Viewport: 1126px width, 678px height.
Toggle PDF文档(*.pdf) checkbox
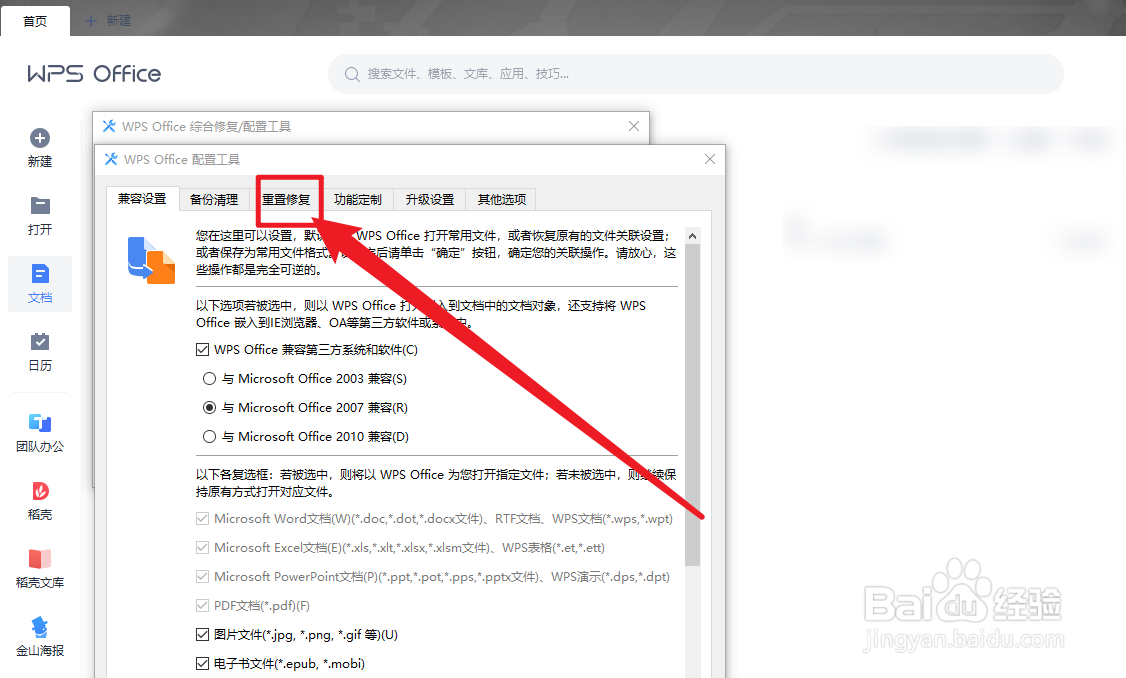pos(203,605)
